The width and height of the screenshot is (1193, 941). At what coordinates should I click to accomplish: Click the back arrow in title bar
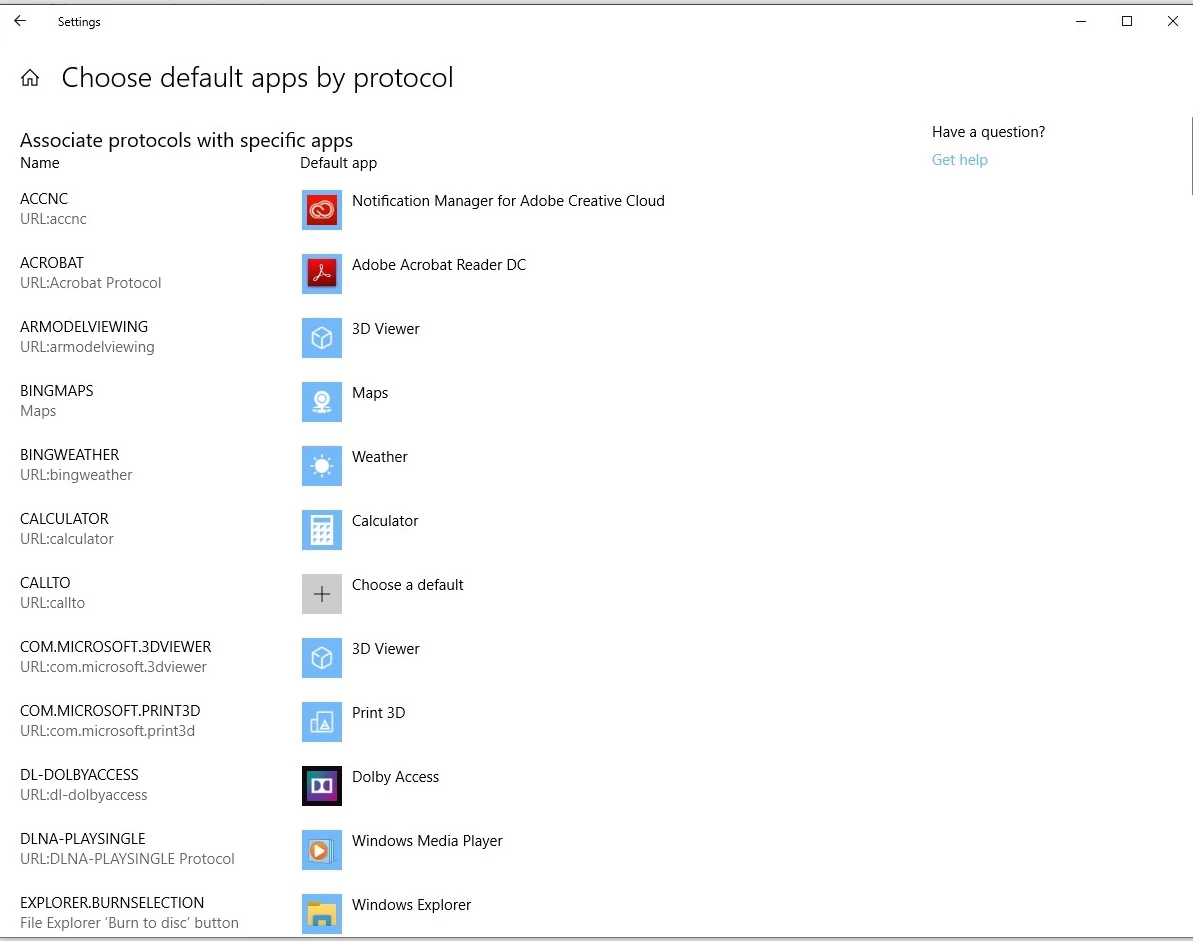[x=20, y=21]
